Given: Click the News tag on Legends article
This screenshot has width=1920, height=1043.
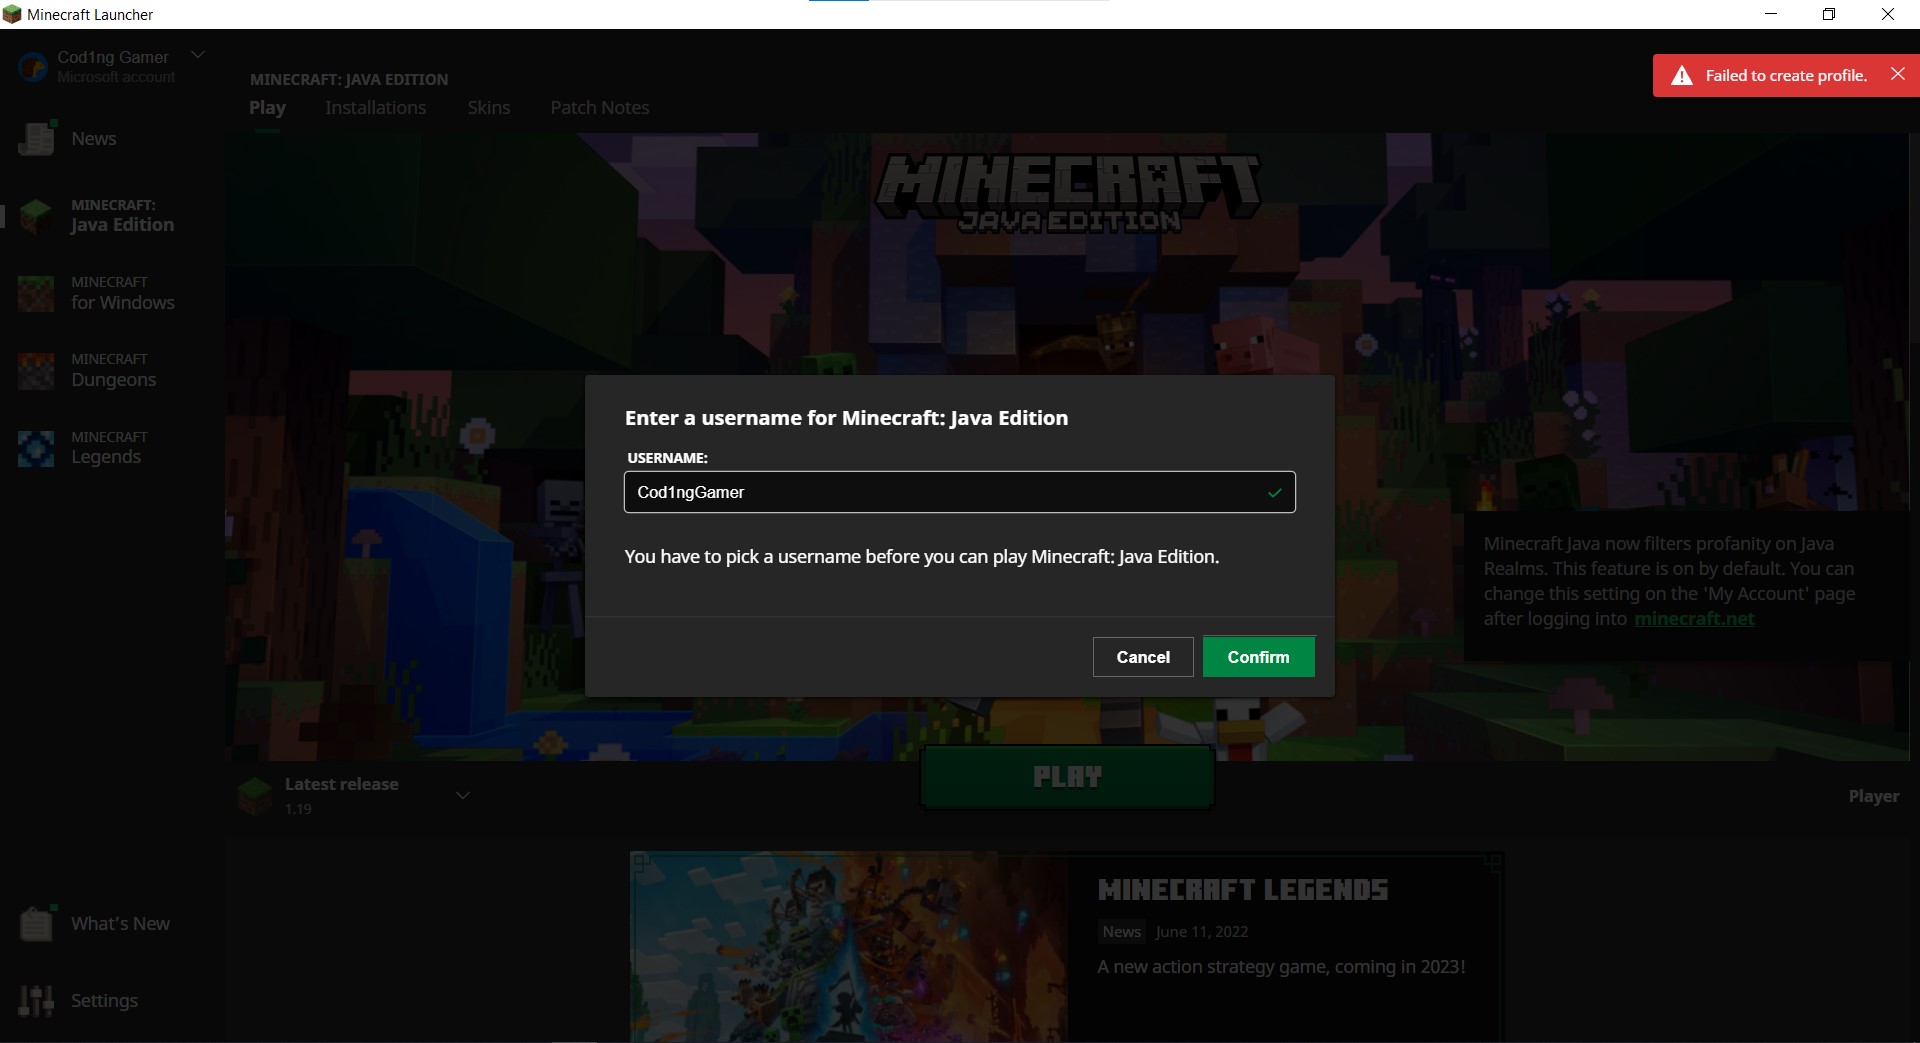Looking at the screenshot, I should [1121, 932].
